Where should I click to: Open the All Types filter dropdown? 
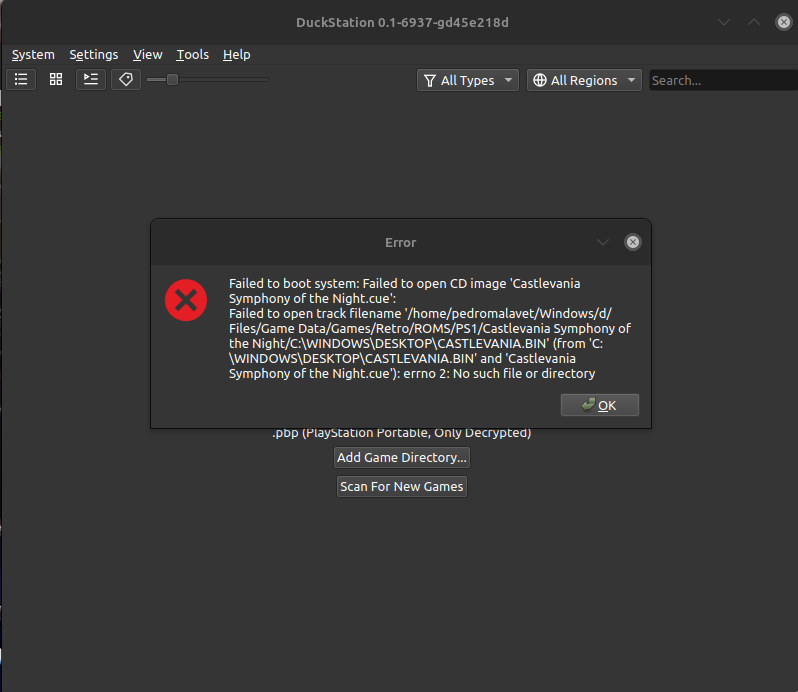point(467,80)
